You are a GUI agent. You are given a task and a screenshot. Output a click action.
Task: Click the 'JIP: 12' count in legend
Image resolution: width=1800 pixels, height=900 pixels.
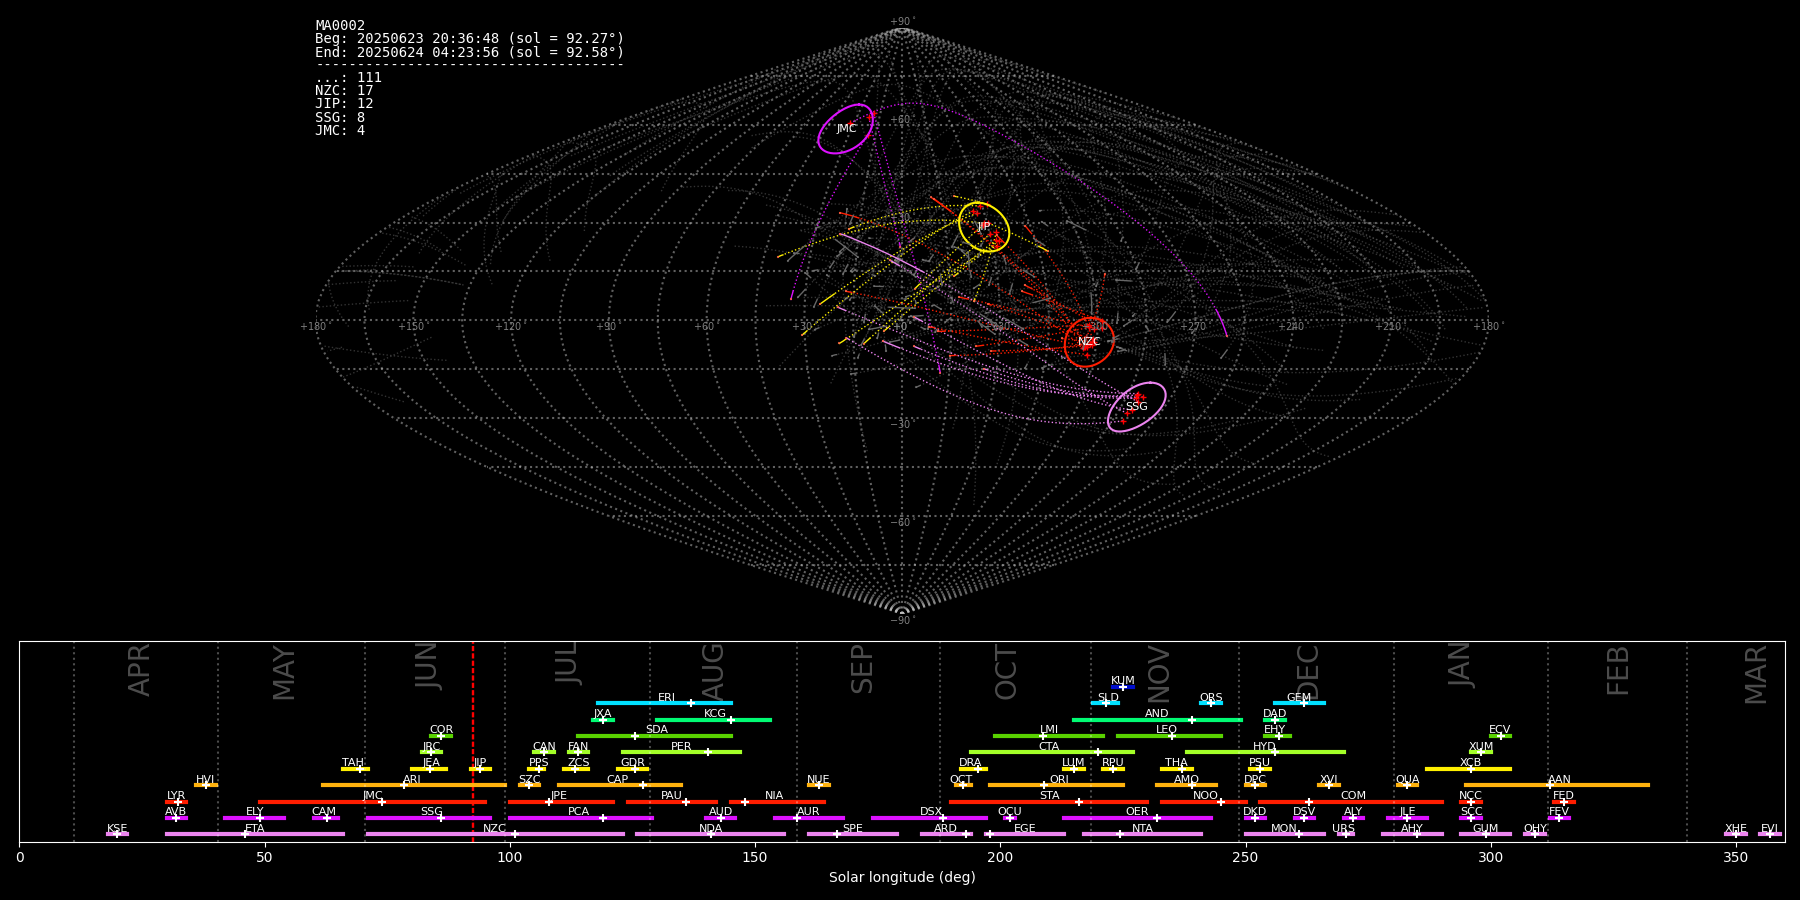(344, 104)
